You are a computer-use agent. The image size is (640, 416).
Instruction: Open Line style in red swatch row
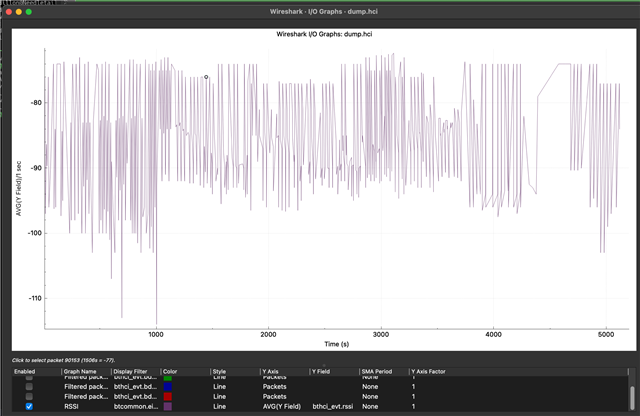(x=220, y=396)
